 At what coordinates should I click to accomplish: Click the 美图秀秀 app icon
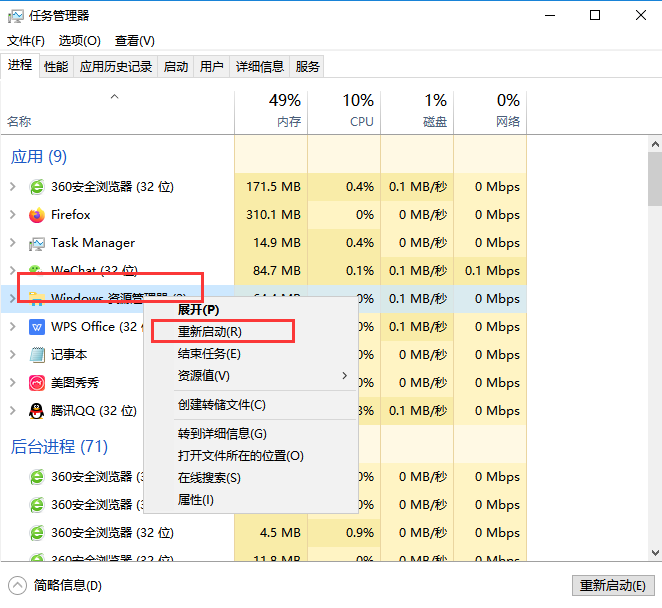37,383
